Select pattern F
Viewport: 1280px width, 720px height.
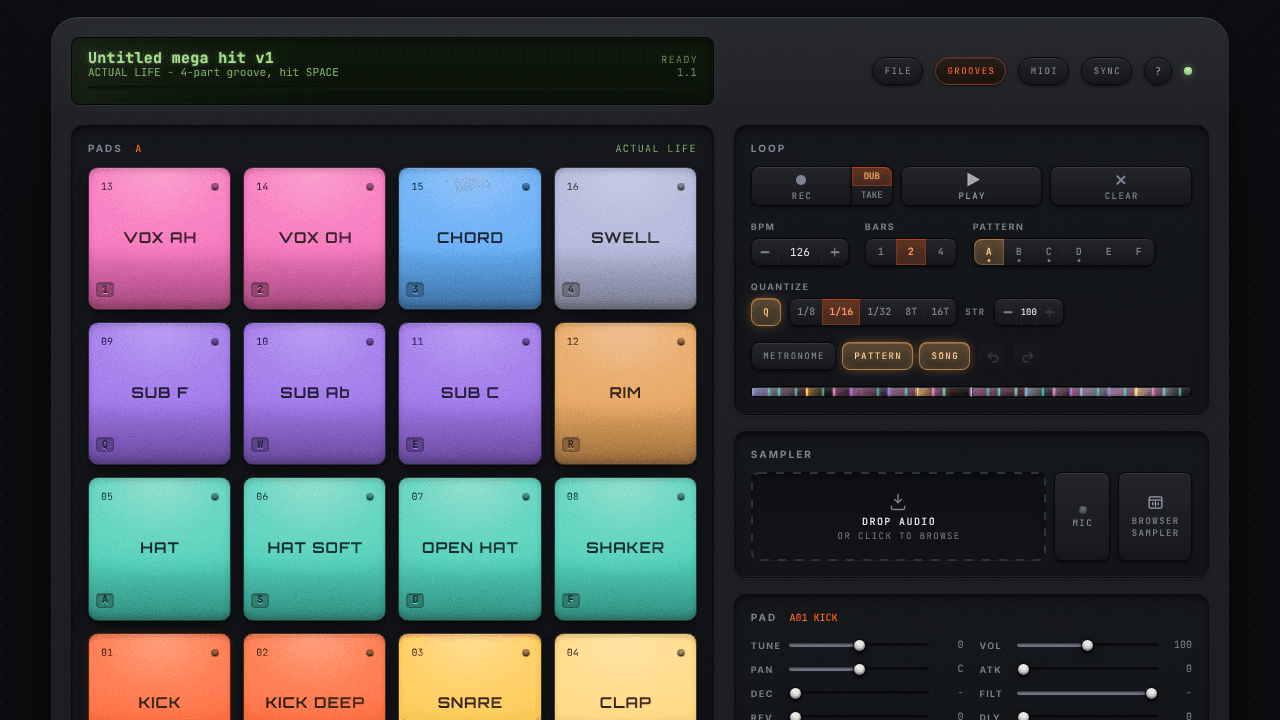pos(1138,252)
